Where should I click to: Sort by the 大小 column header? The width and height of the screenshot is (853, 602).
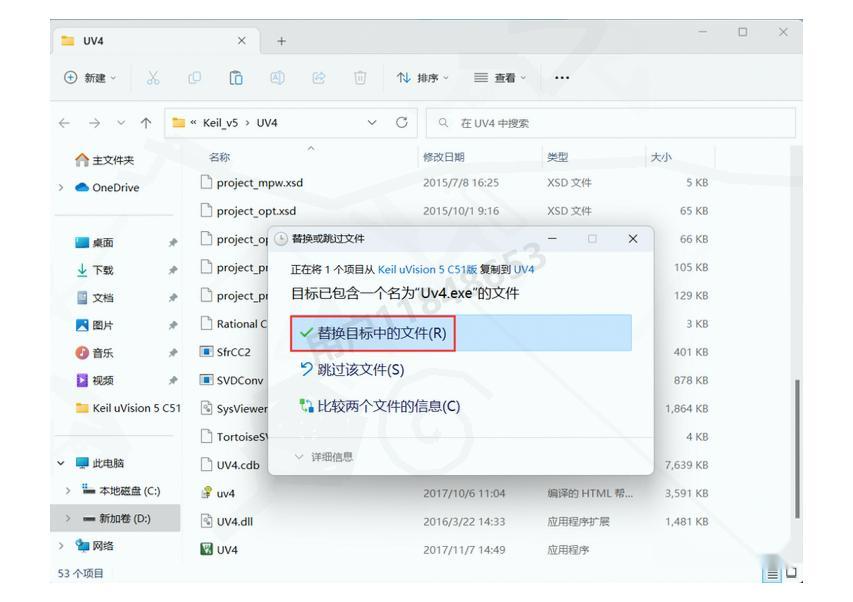pyautogui.click(x=661, y=157)
